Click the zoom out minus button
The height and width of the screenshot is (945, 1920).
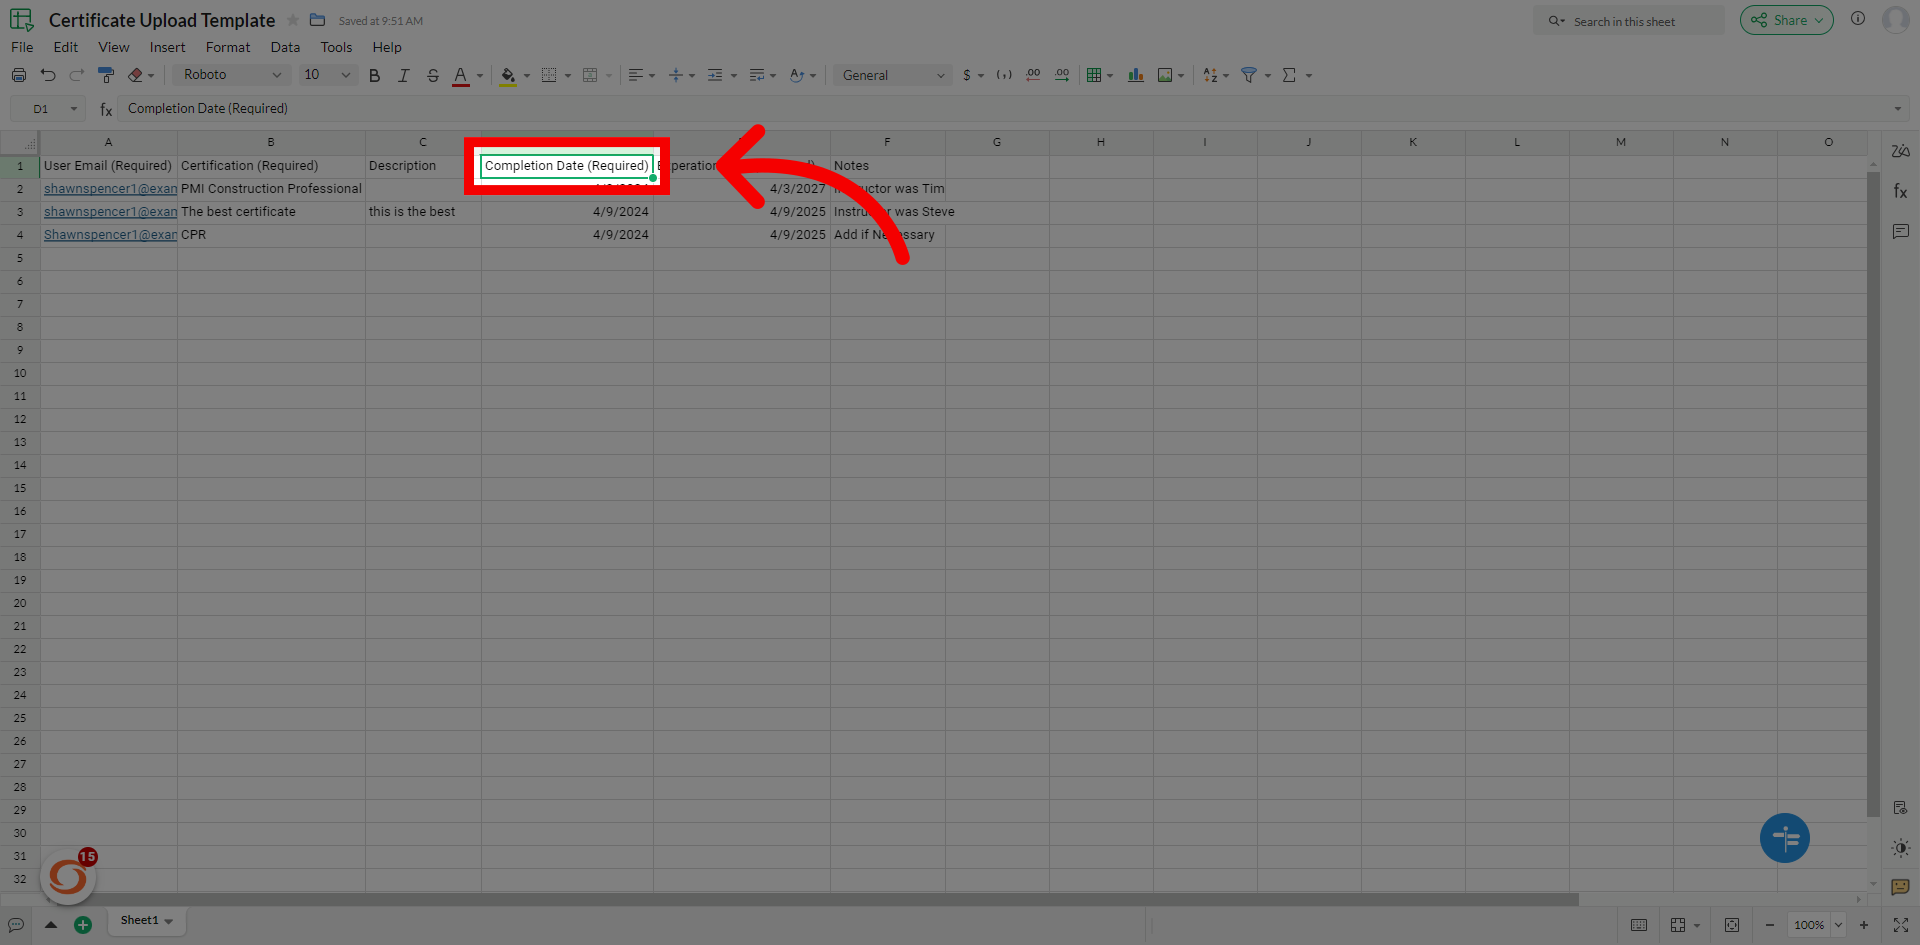pos(1770,925)
